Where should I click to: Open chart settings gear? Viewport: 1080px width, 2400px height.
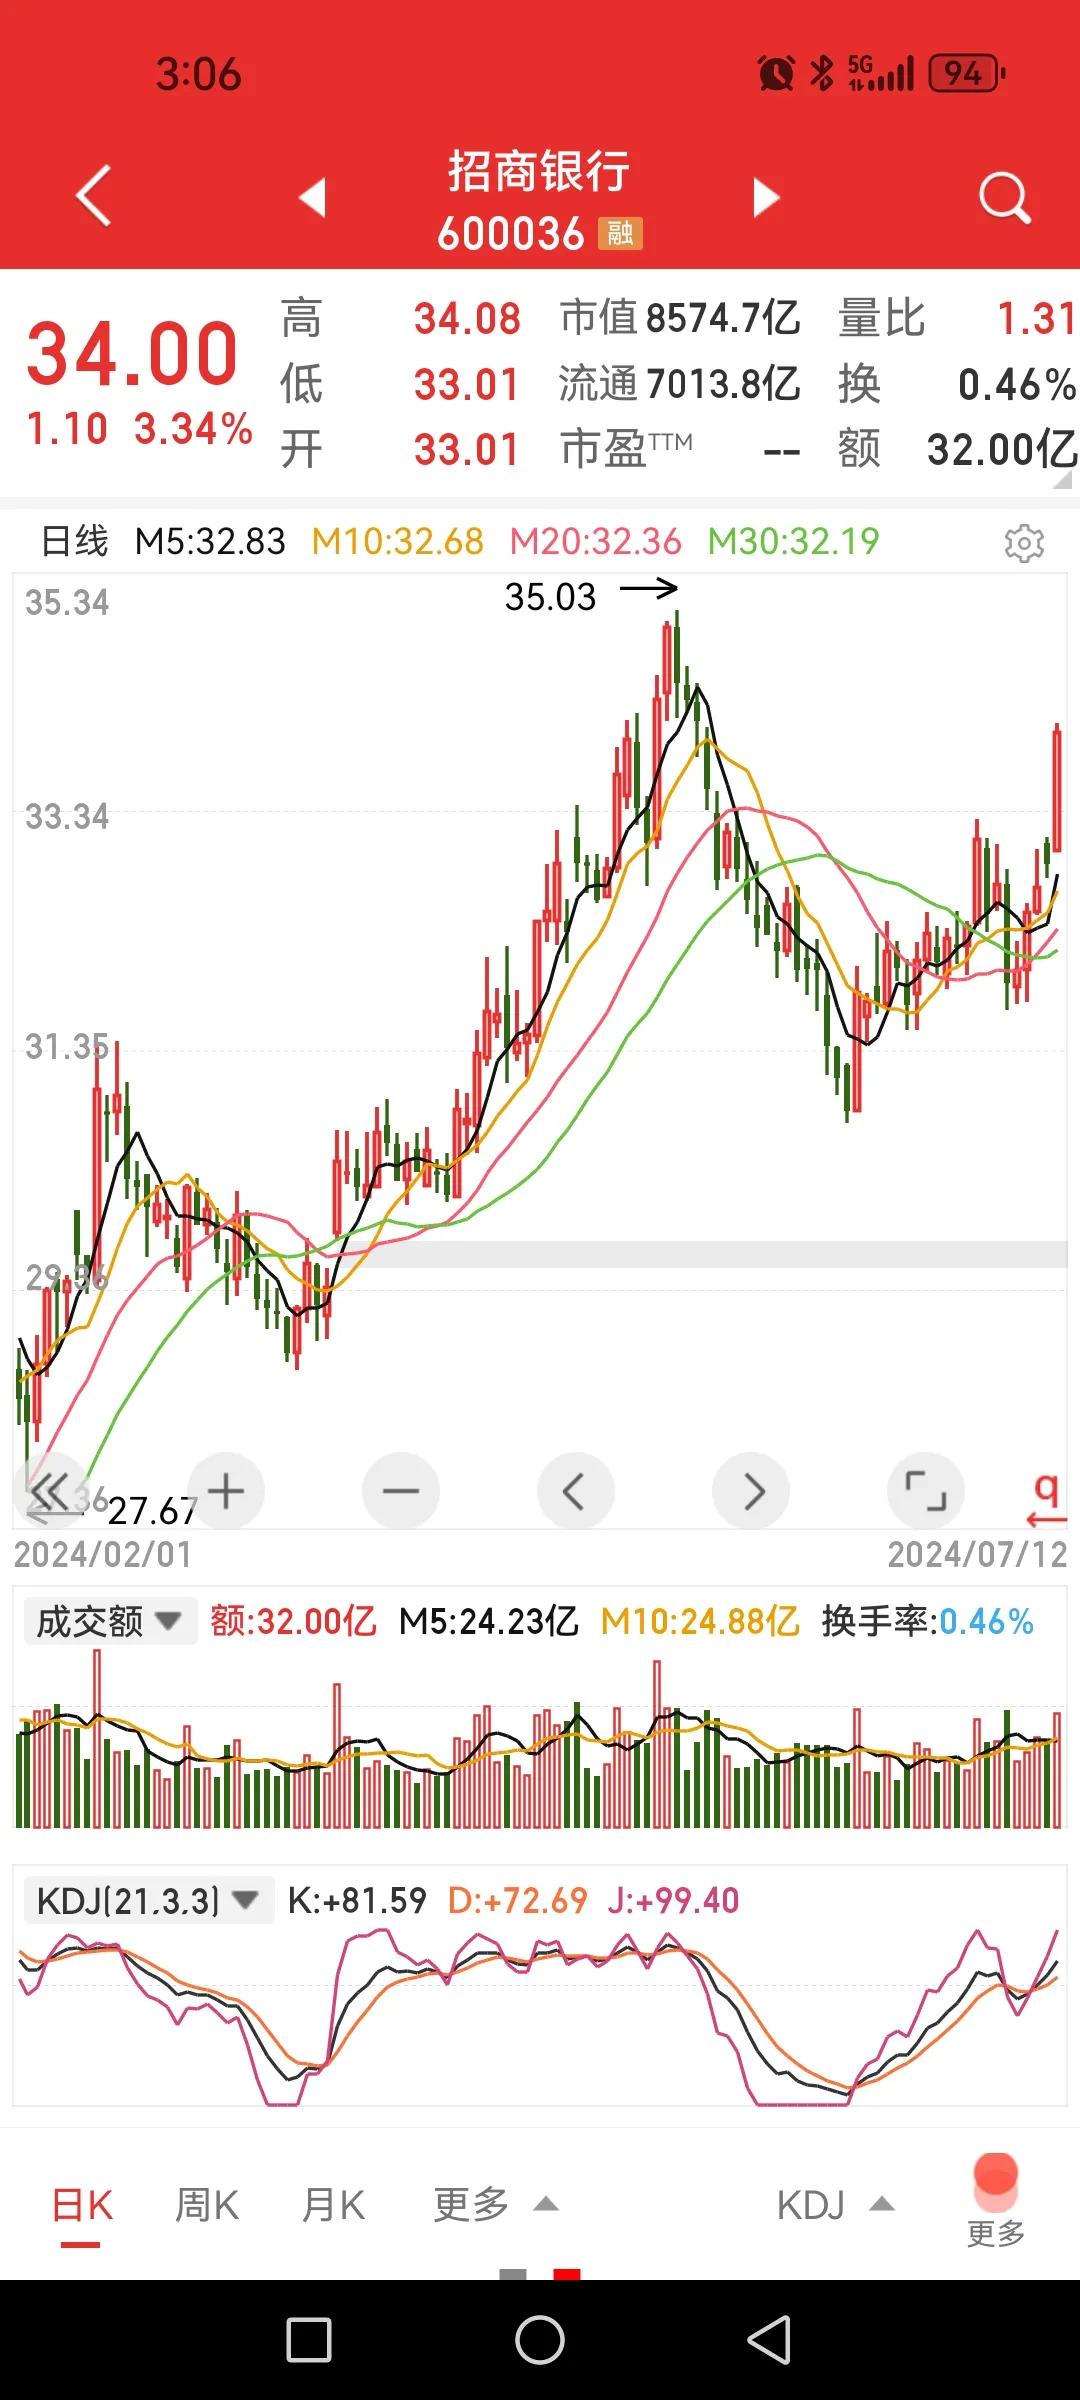click(1024, 543)
